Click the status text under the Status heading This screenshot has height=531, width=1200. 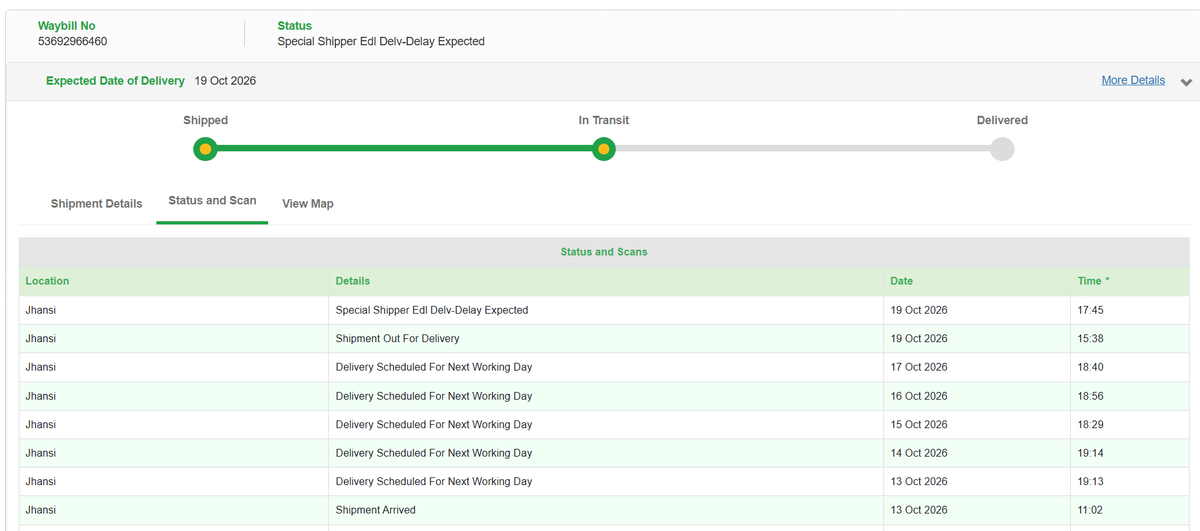pos(381,42)
